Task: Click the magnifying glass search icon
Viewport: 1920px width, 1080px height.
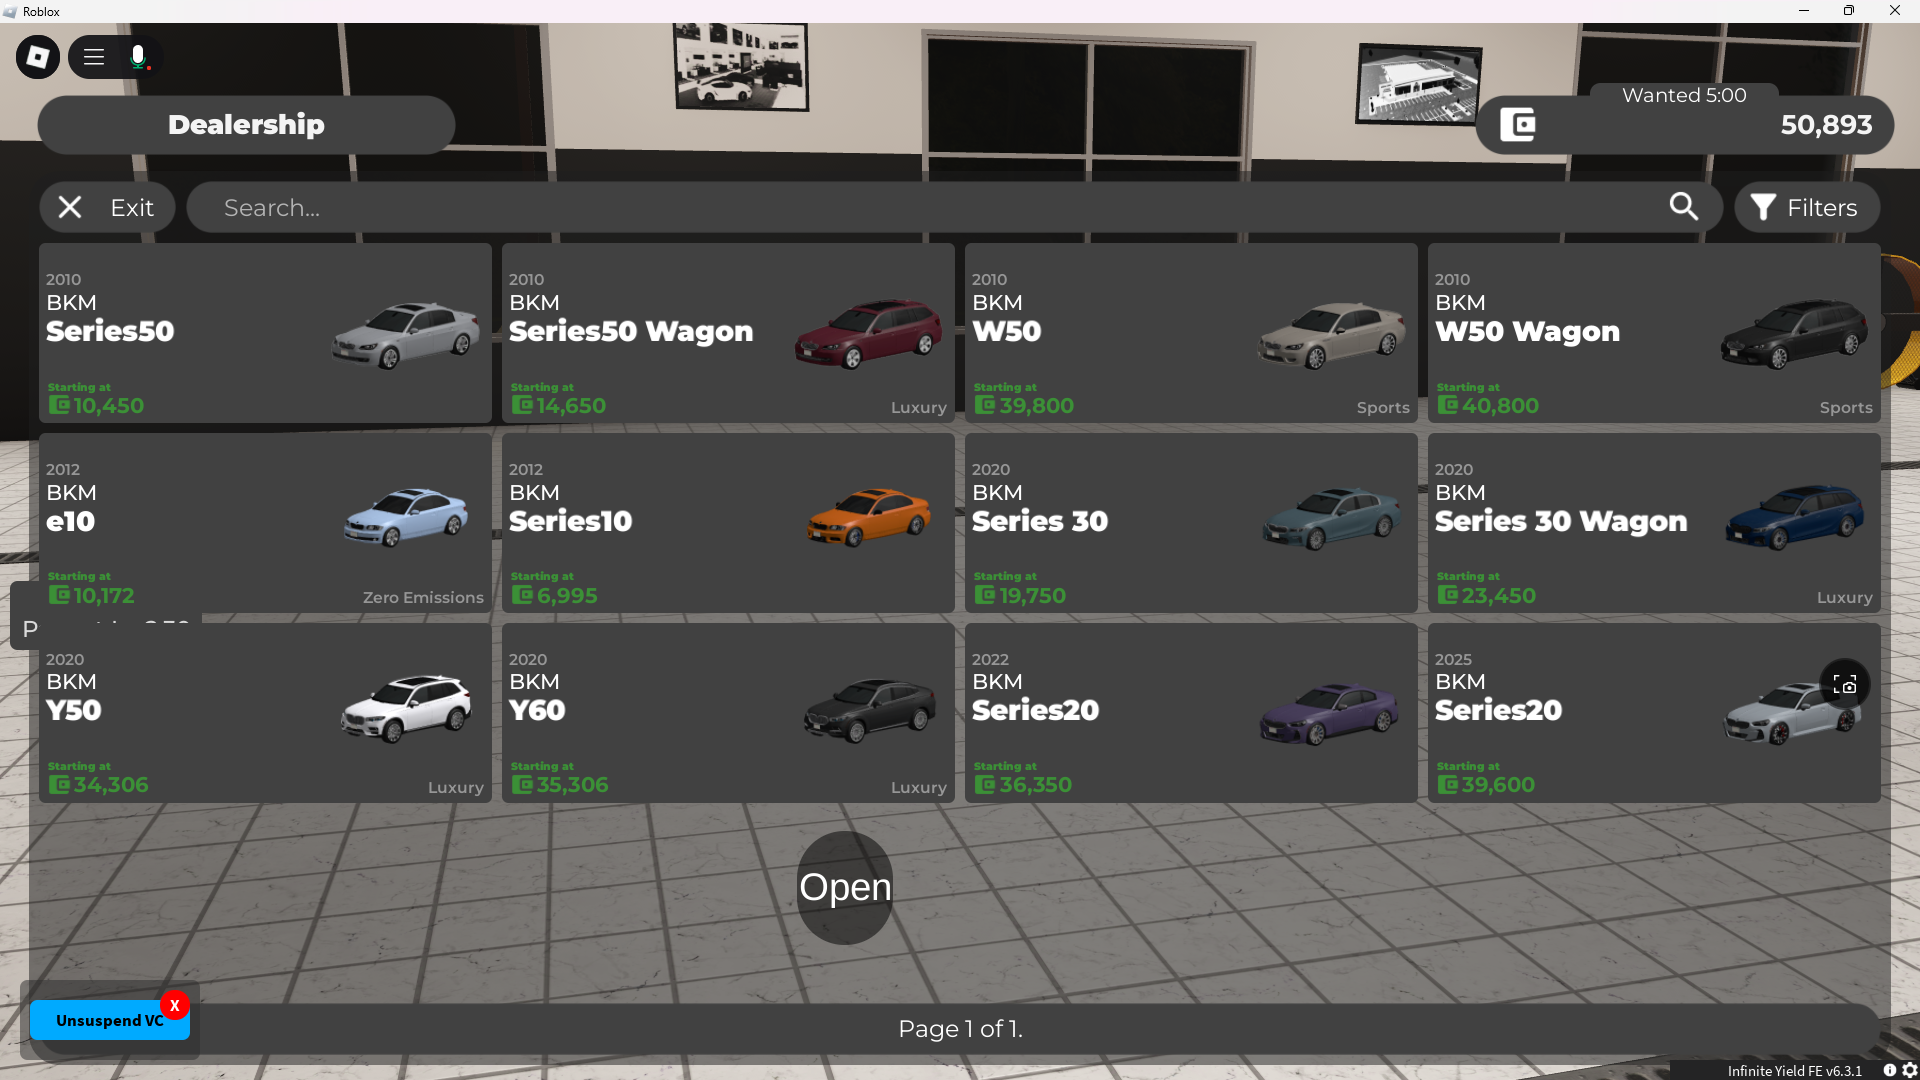Action: coord(1683,207)
